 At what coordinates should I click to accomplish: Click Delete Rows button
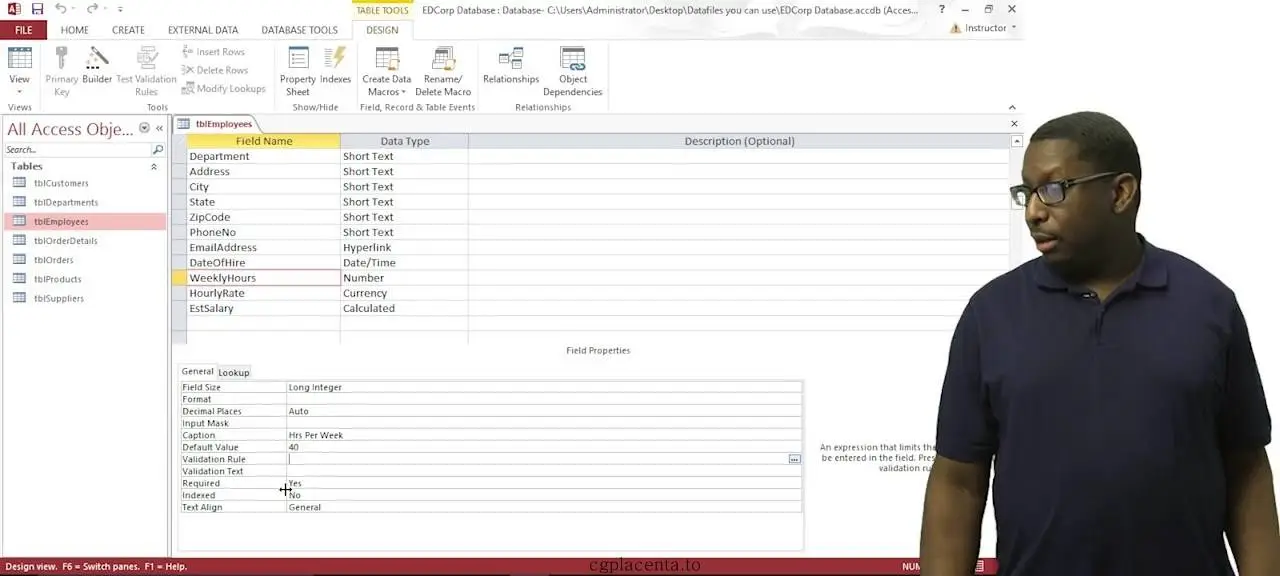214,70
